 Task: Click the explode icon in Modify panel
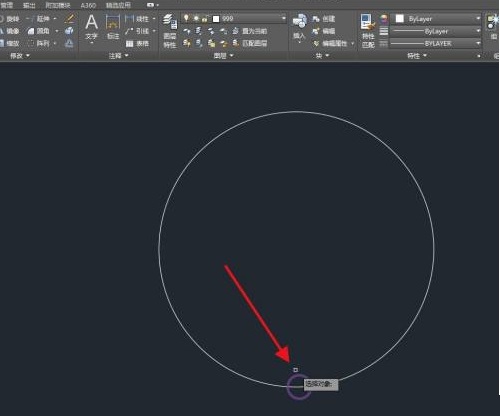(69, 31)
